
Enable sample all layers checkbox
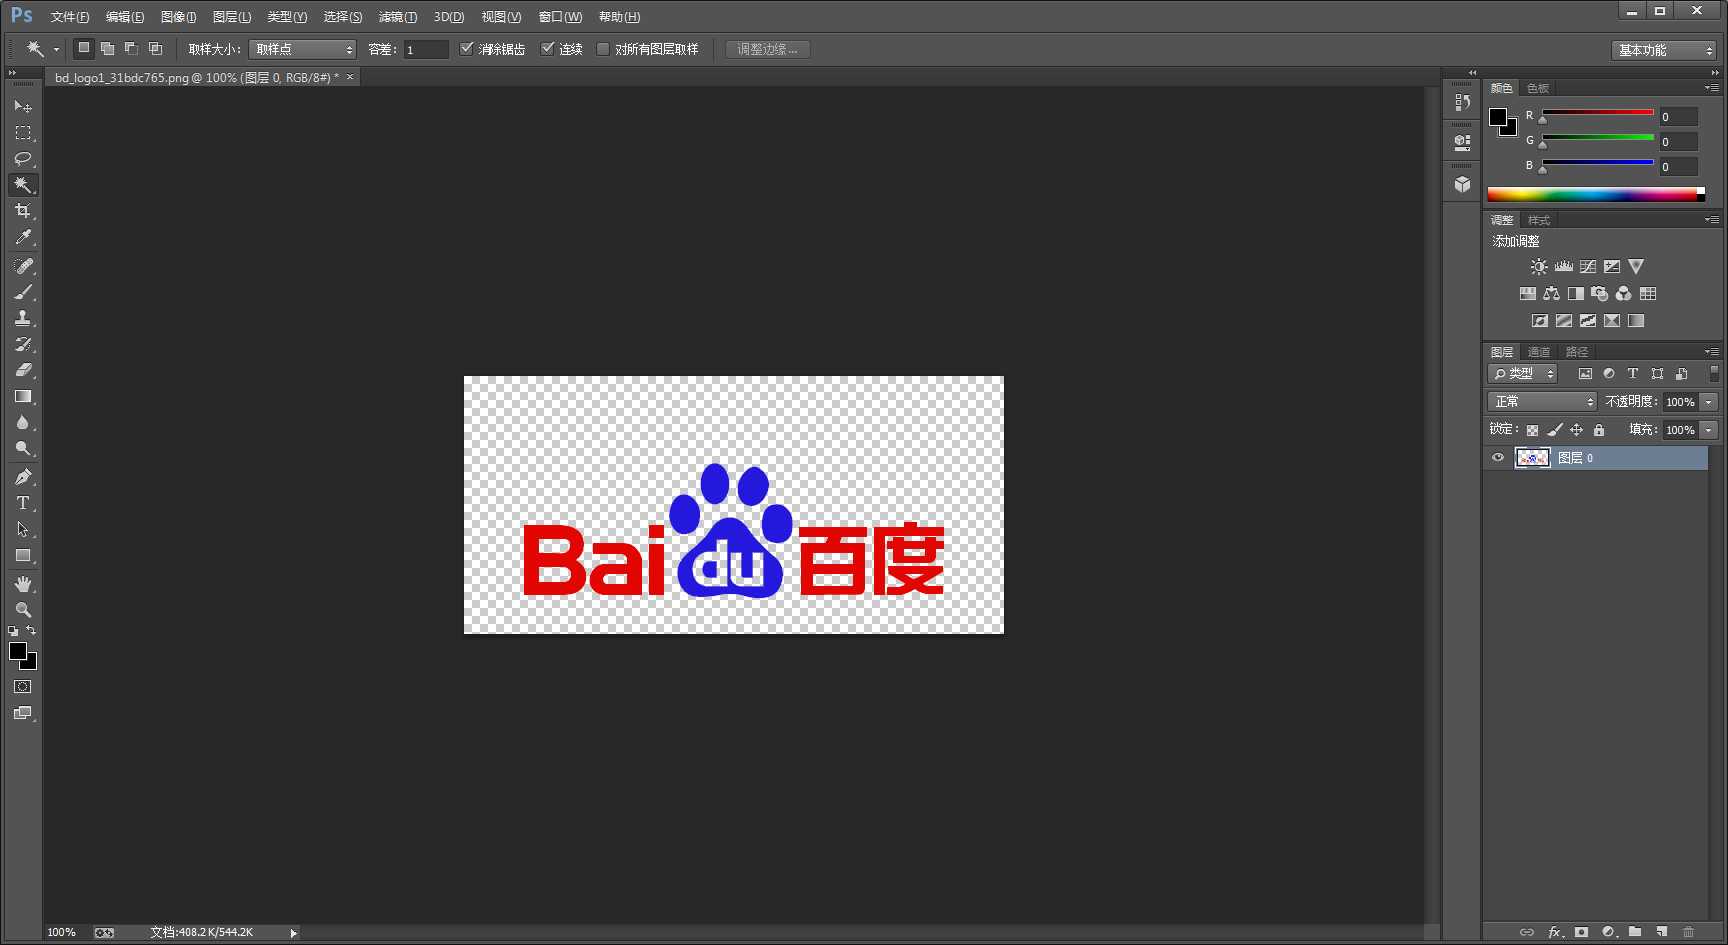[x=603, y=48]
